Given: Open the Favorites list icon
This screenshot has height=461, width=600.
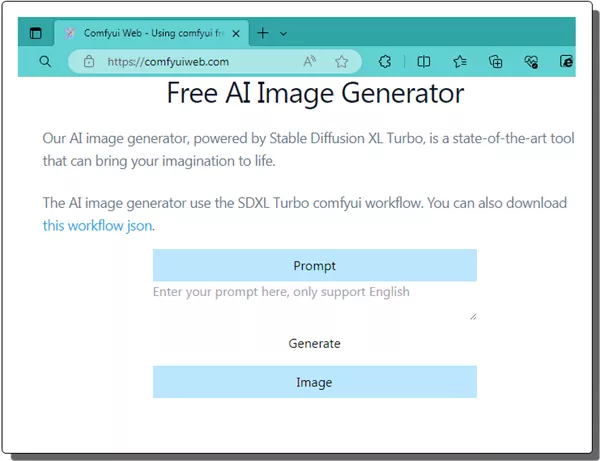Looking at the screenshot, I should (x=460, y=61).
